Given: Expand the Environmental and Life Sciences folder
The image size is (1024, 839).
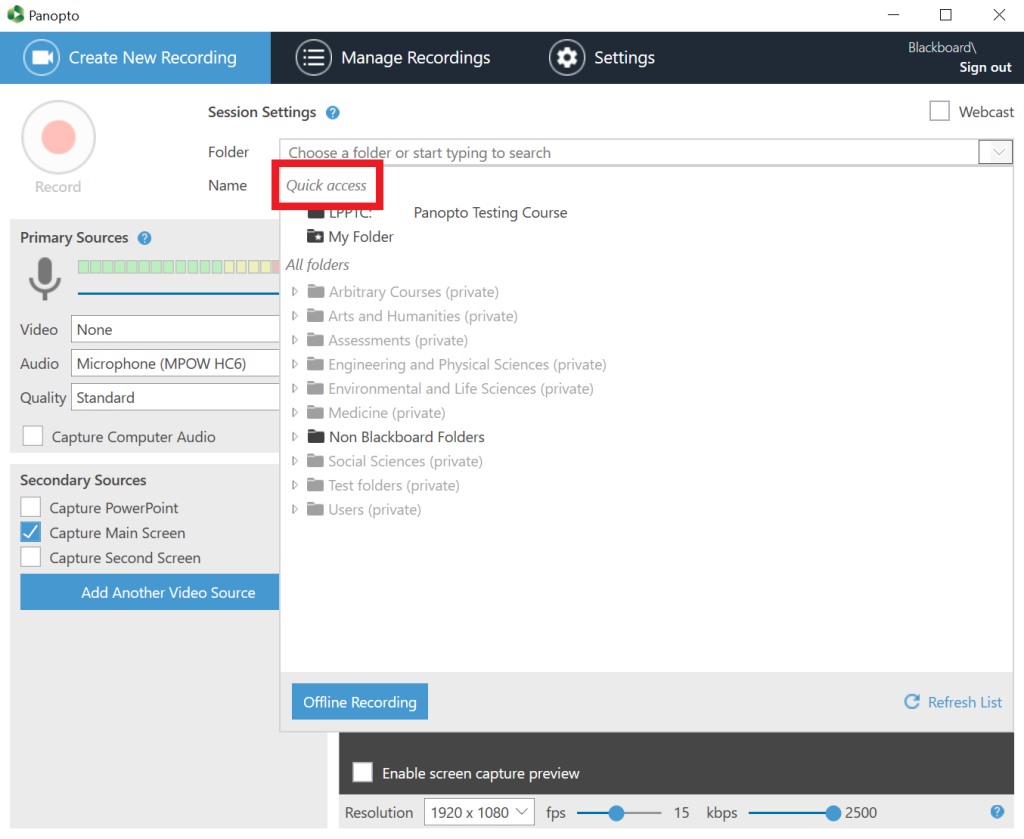Looking at the screenshot, I should pos(295,388).
